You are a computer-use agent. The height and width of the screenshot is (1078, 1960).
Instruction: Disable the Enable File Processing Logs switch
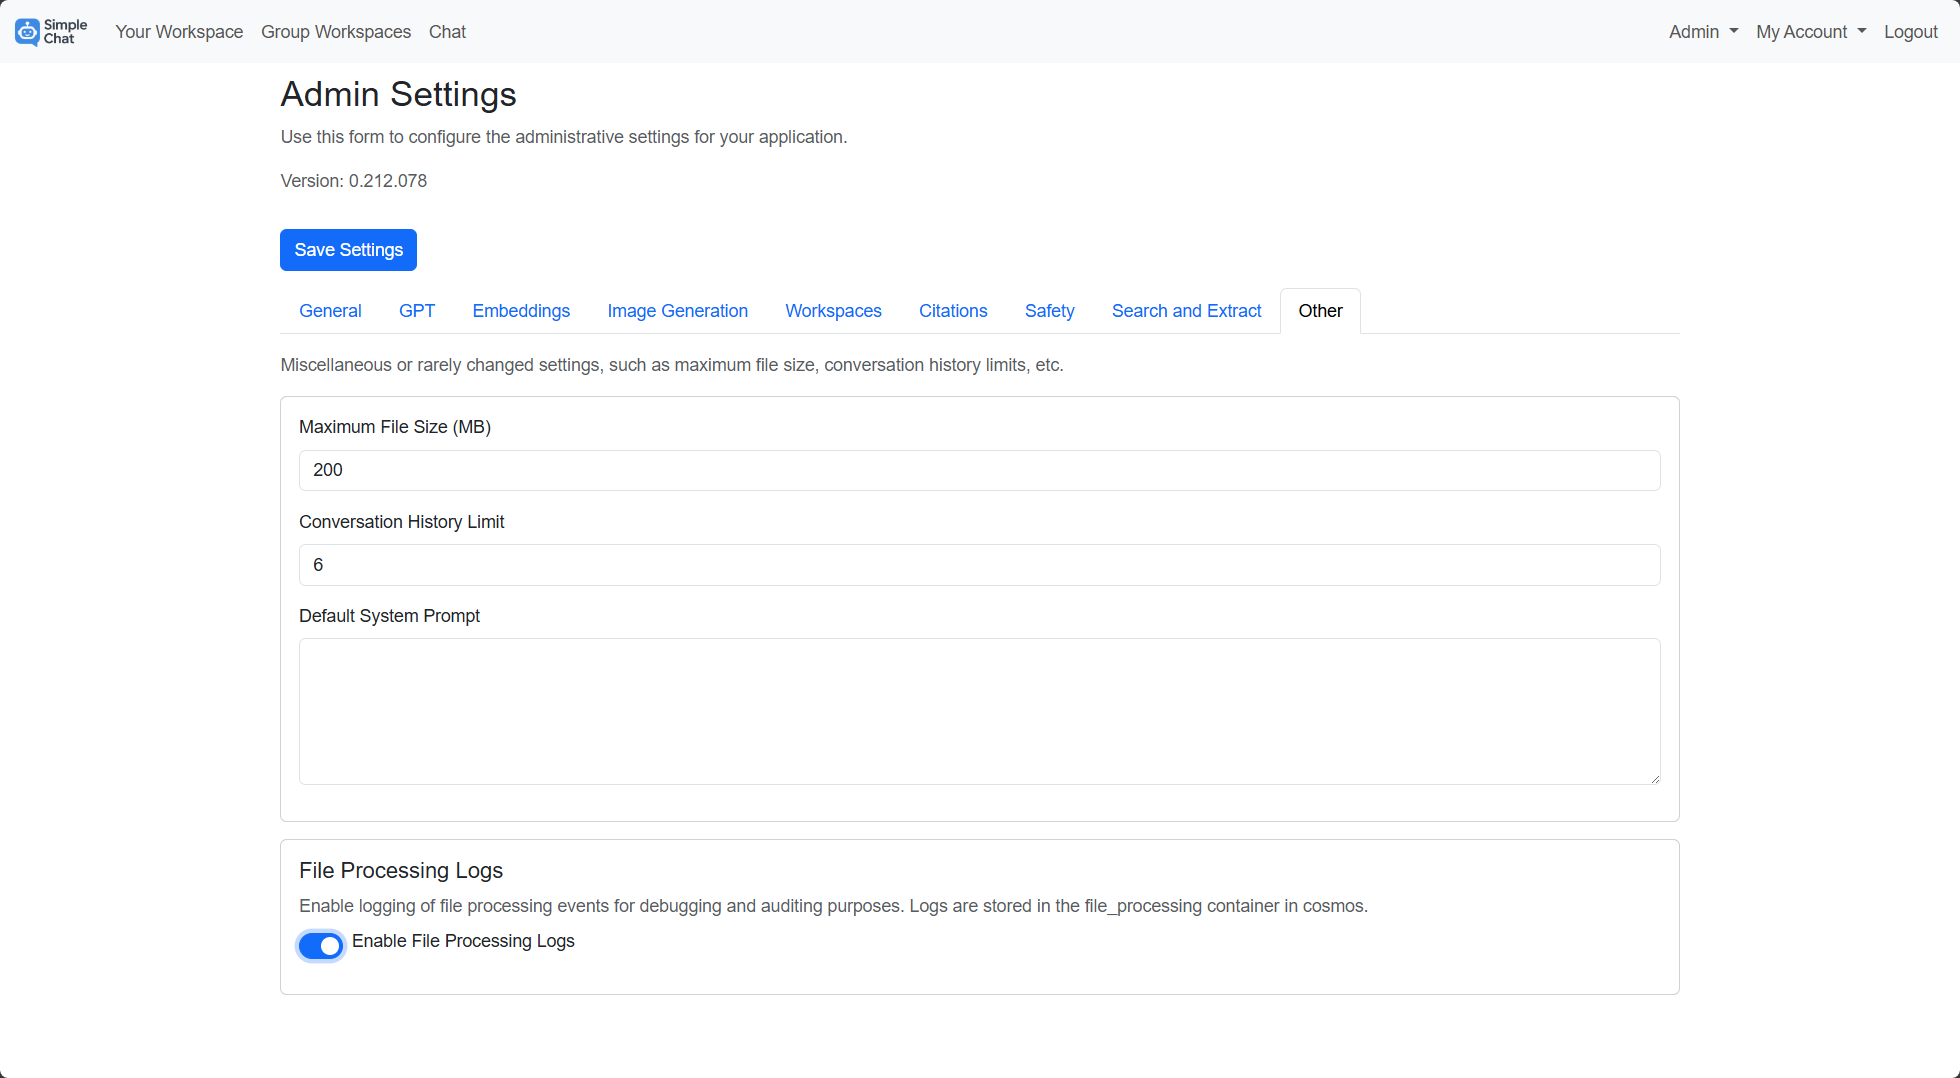tap(320, 945)
